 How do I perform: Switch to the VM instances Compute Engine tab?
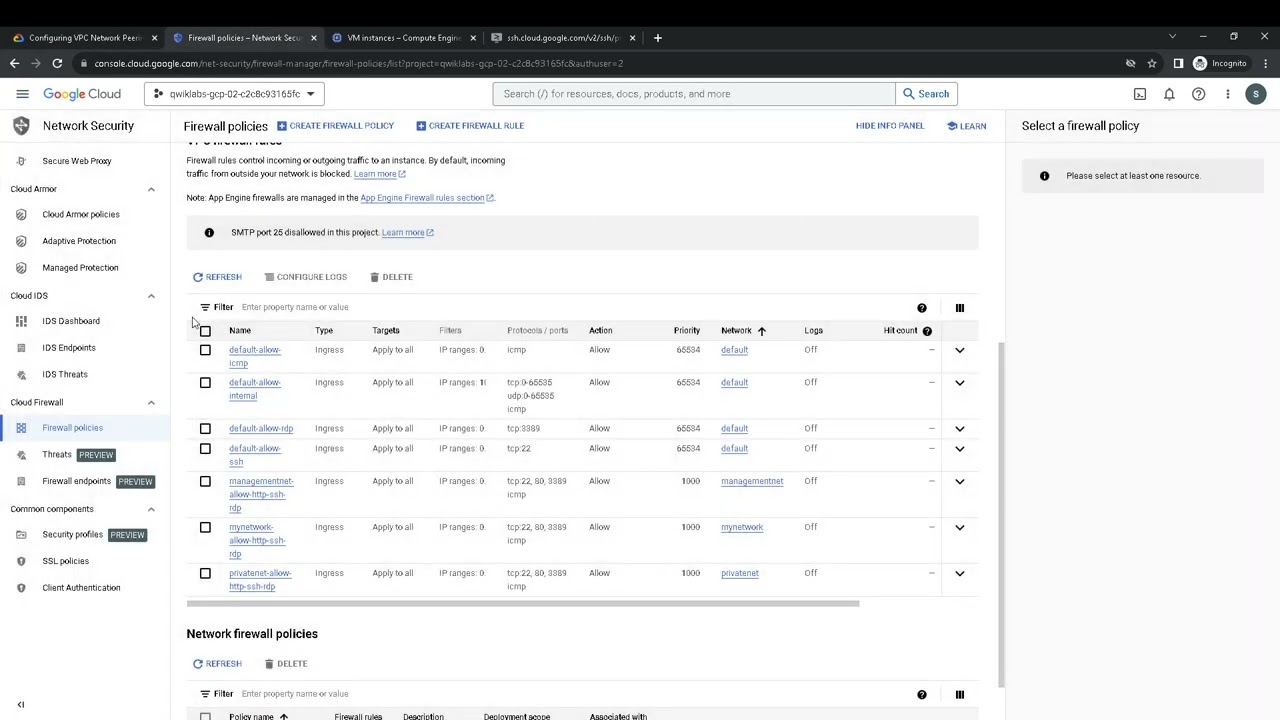point(402,38)
